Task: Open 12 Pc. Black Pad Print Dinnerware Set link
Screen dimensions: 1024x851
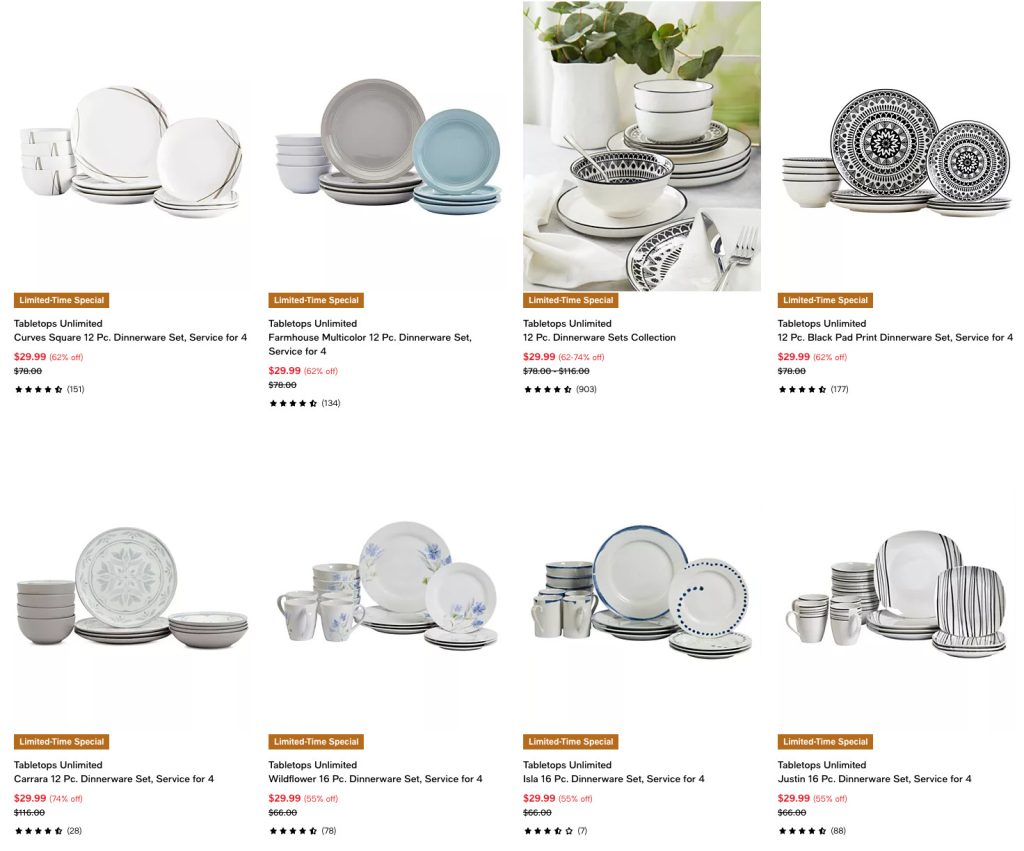Action: 895,338
